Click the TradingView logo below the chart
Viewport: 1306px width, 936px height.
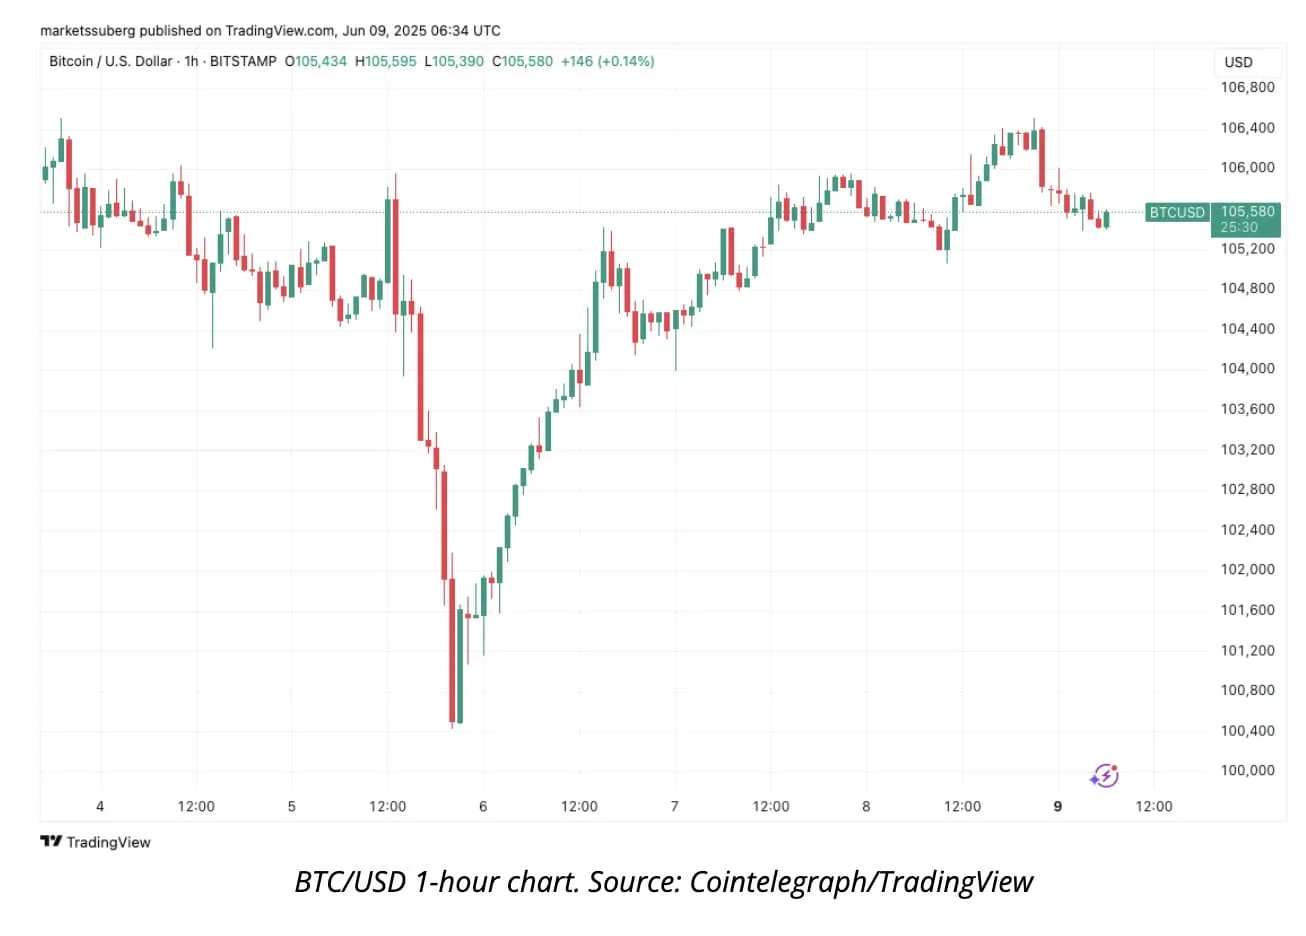pos(95,842)
